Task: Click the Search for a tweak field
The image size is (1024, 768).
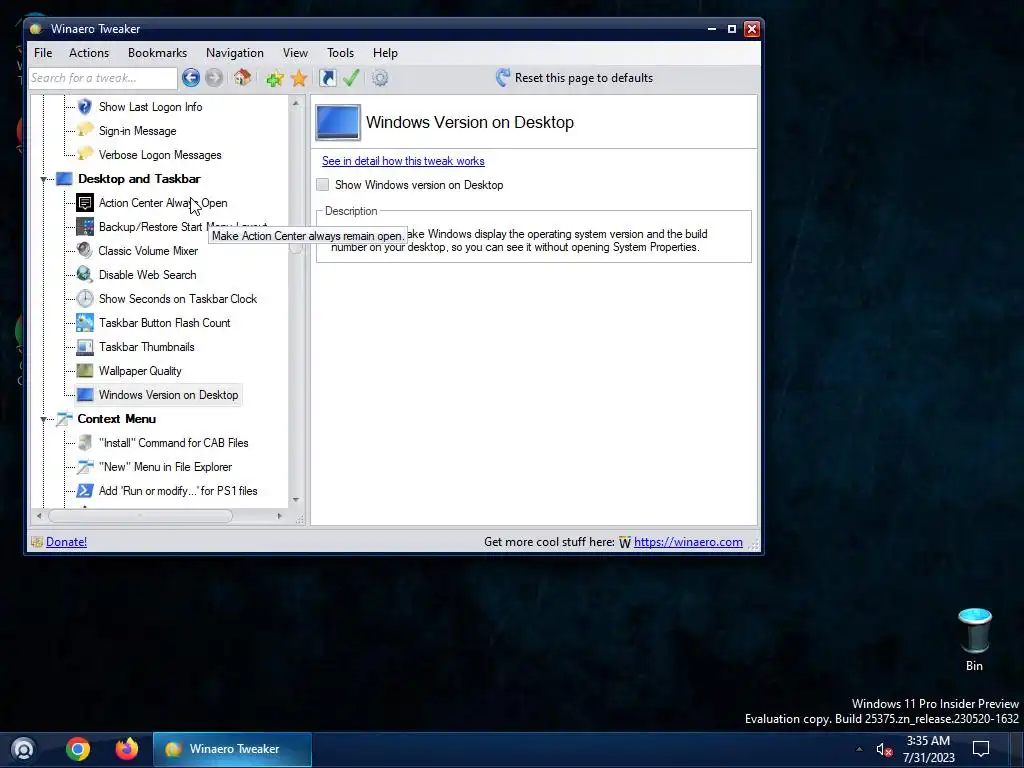Action: [103, 78]
